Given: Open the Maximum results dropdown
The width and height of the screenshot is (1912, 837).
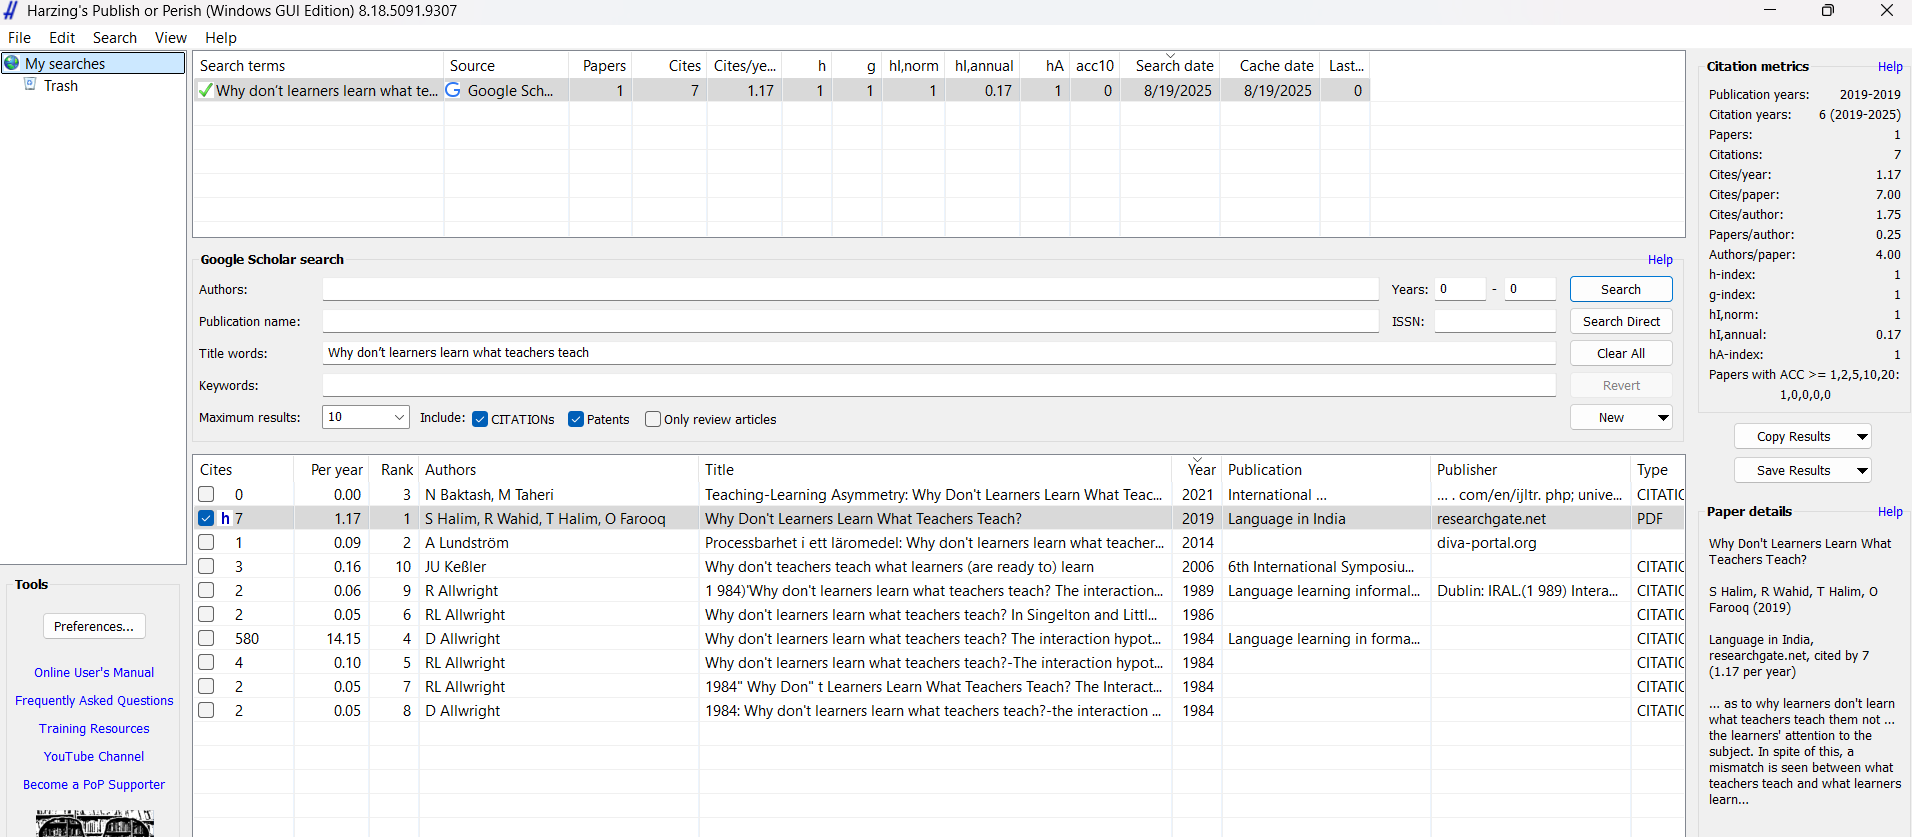Looking at the screenshot, I should coord(399,417).
